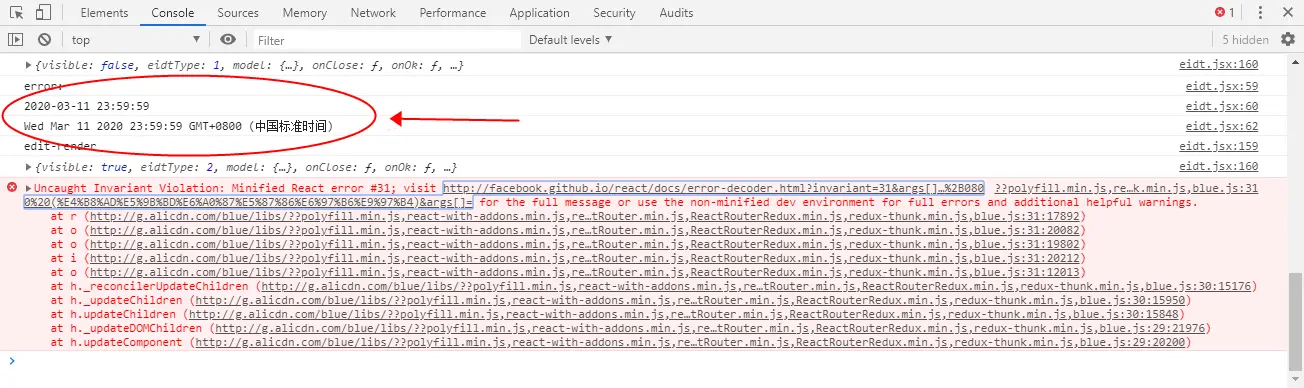Open the Memory tab
Screen dimensions: 1304x388
[x=304, y=13]
